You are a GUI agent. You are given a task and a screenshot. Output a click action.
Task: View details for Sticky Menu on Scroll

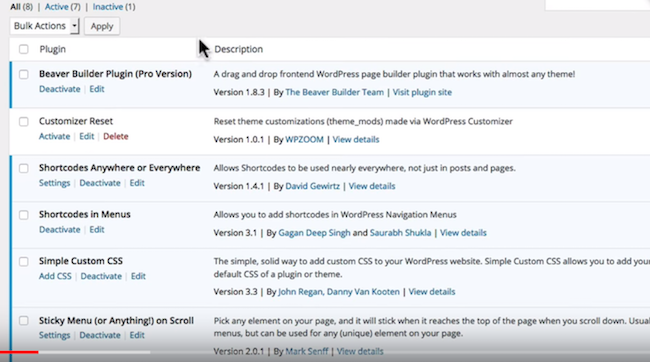coord(360,352)
